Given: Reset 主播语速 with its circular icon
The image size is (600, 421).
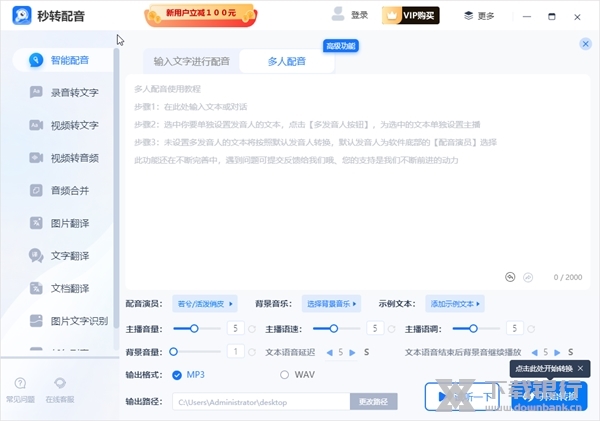Looking at the screenshot, I should tap(391, 329).
